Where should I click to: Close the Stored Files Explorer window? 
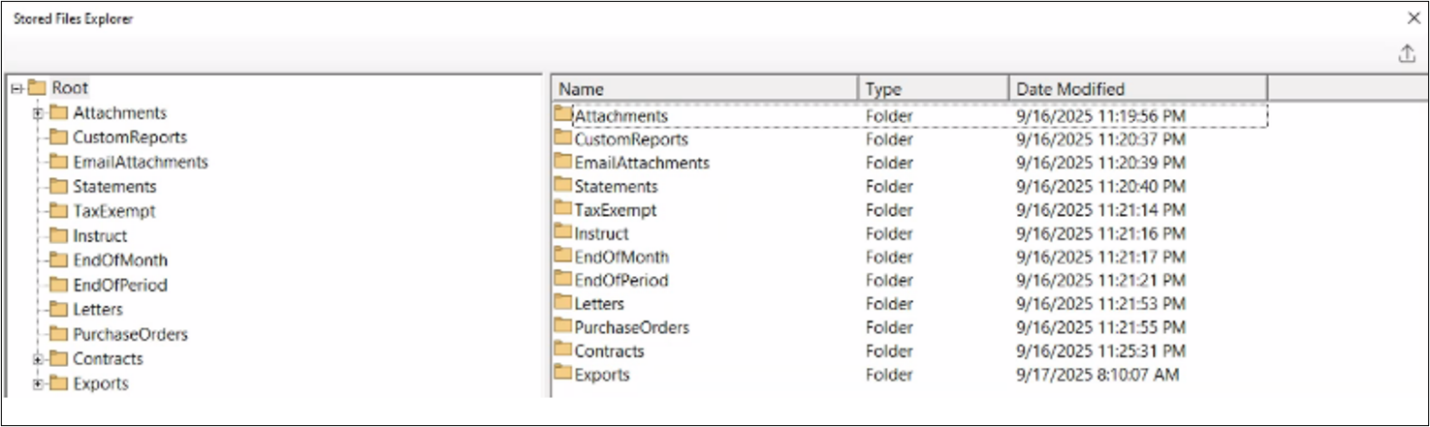pyautogui.click(x=1413, y=18)
